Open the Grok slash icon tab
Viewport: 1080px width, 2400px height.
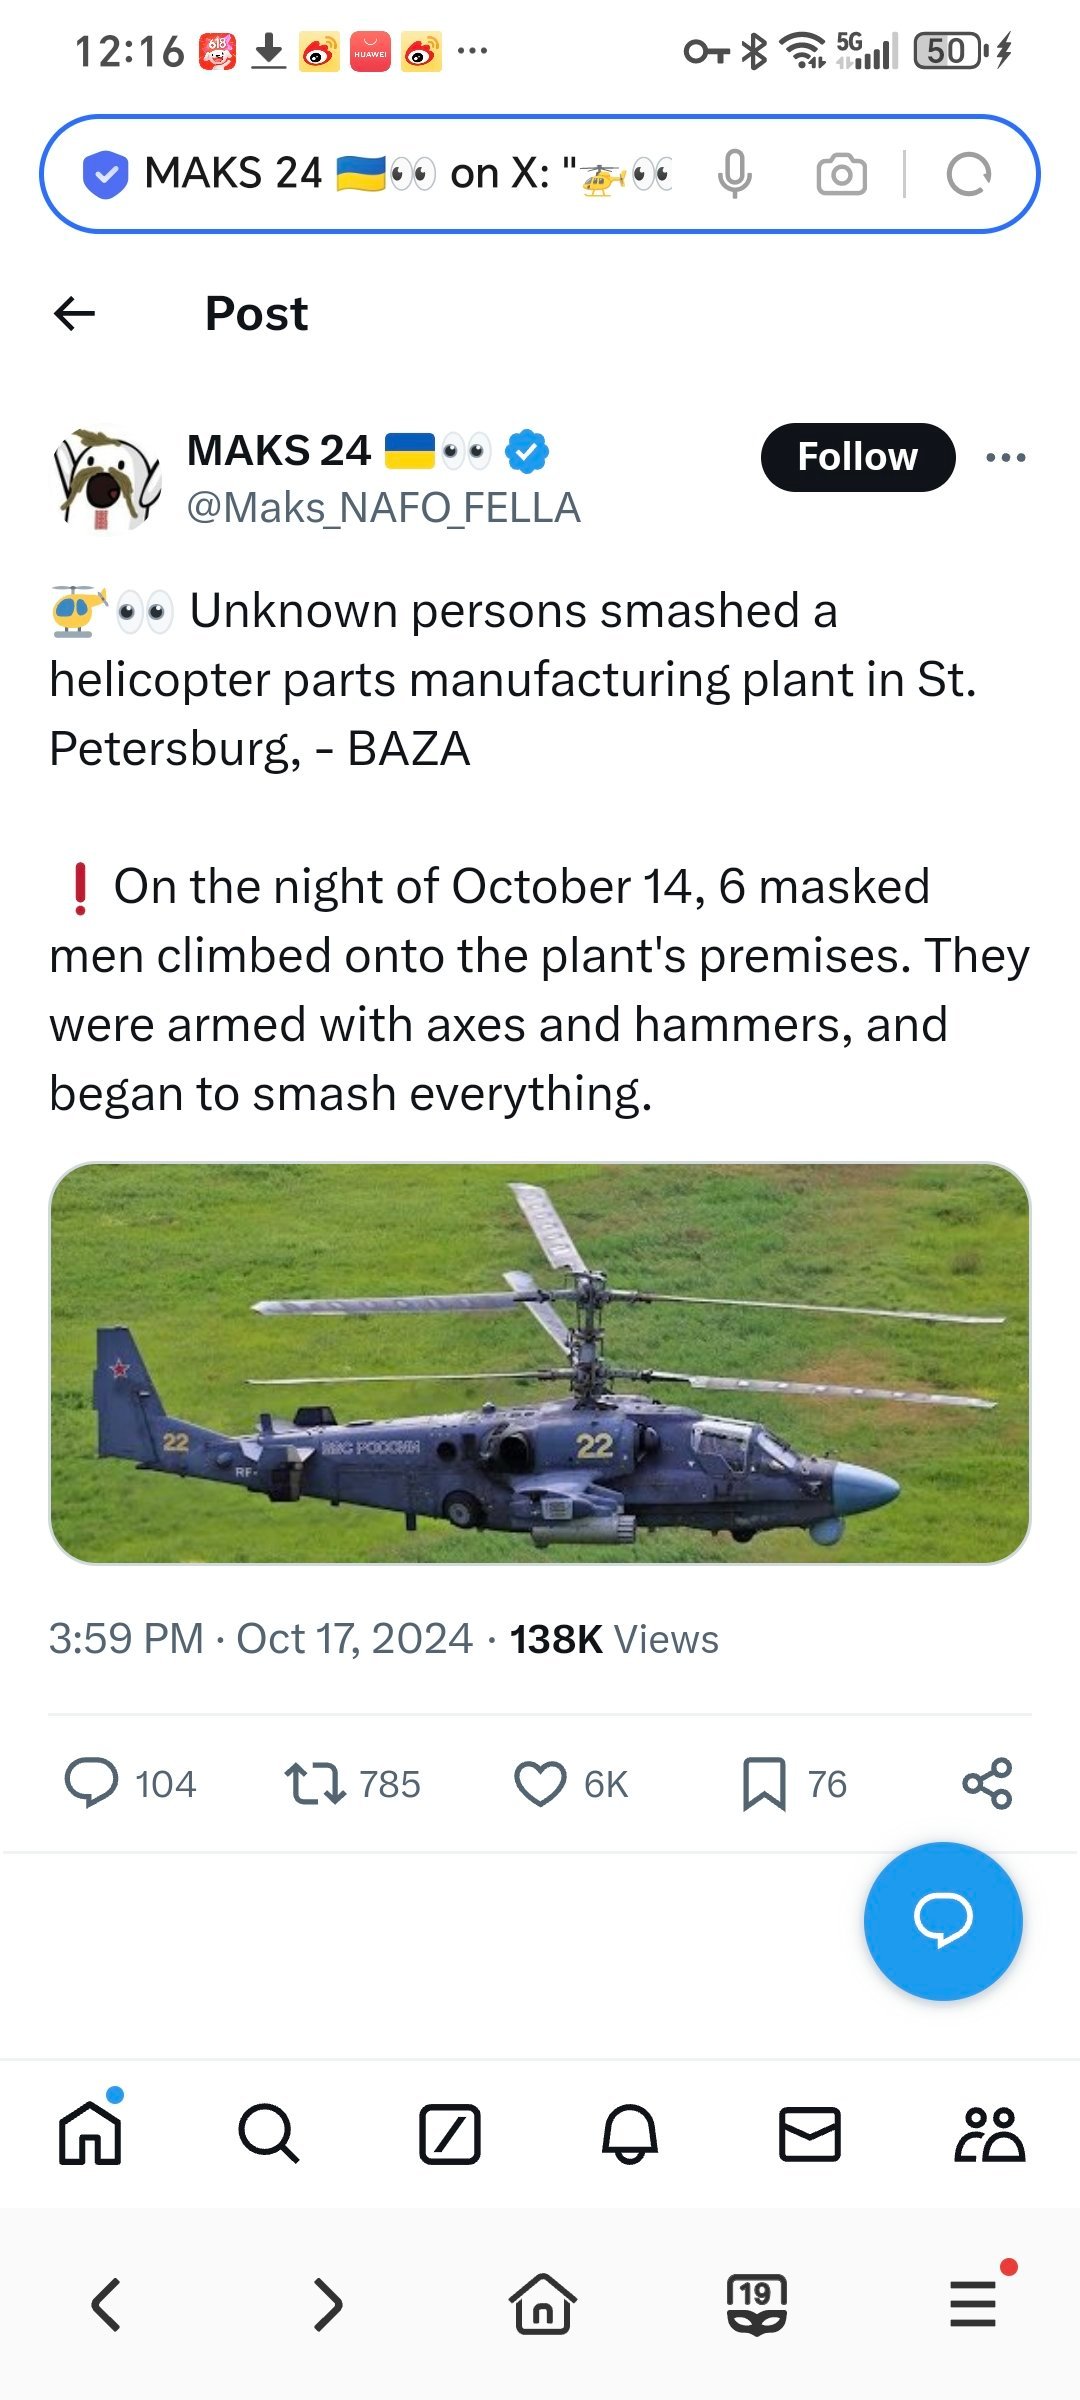pyautogui.click(x=449, y=2133)
